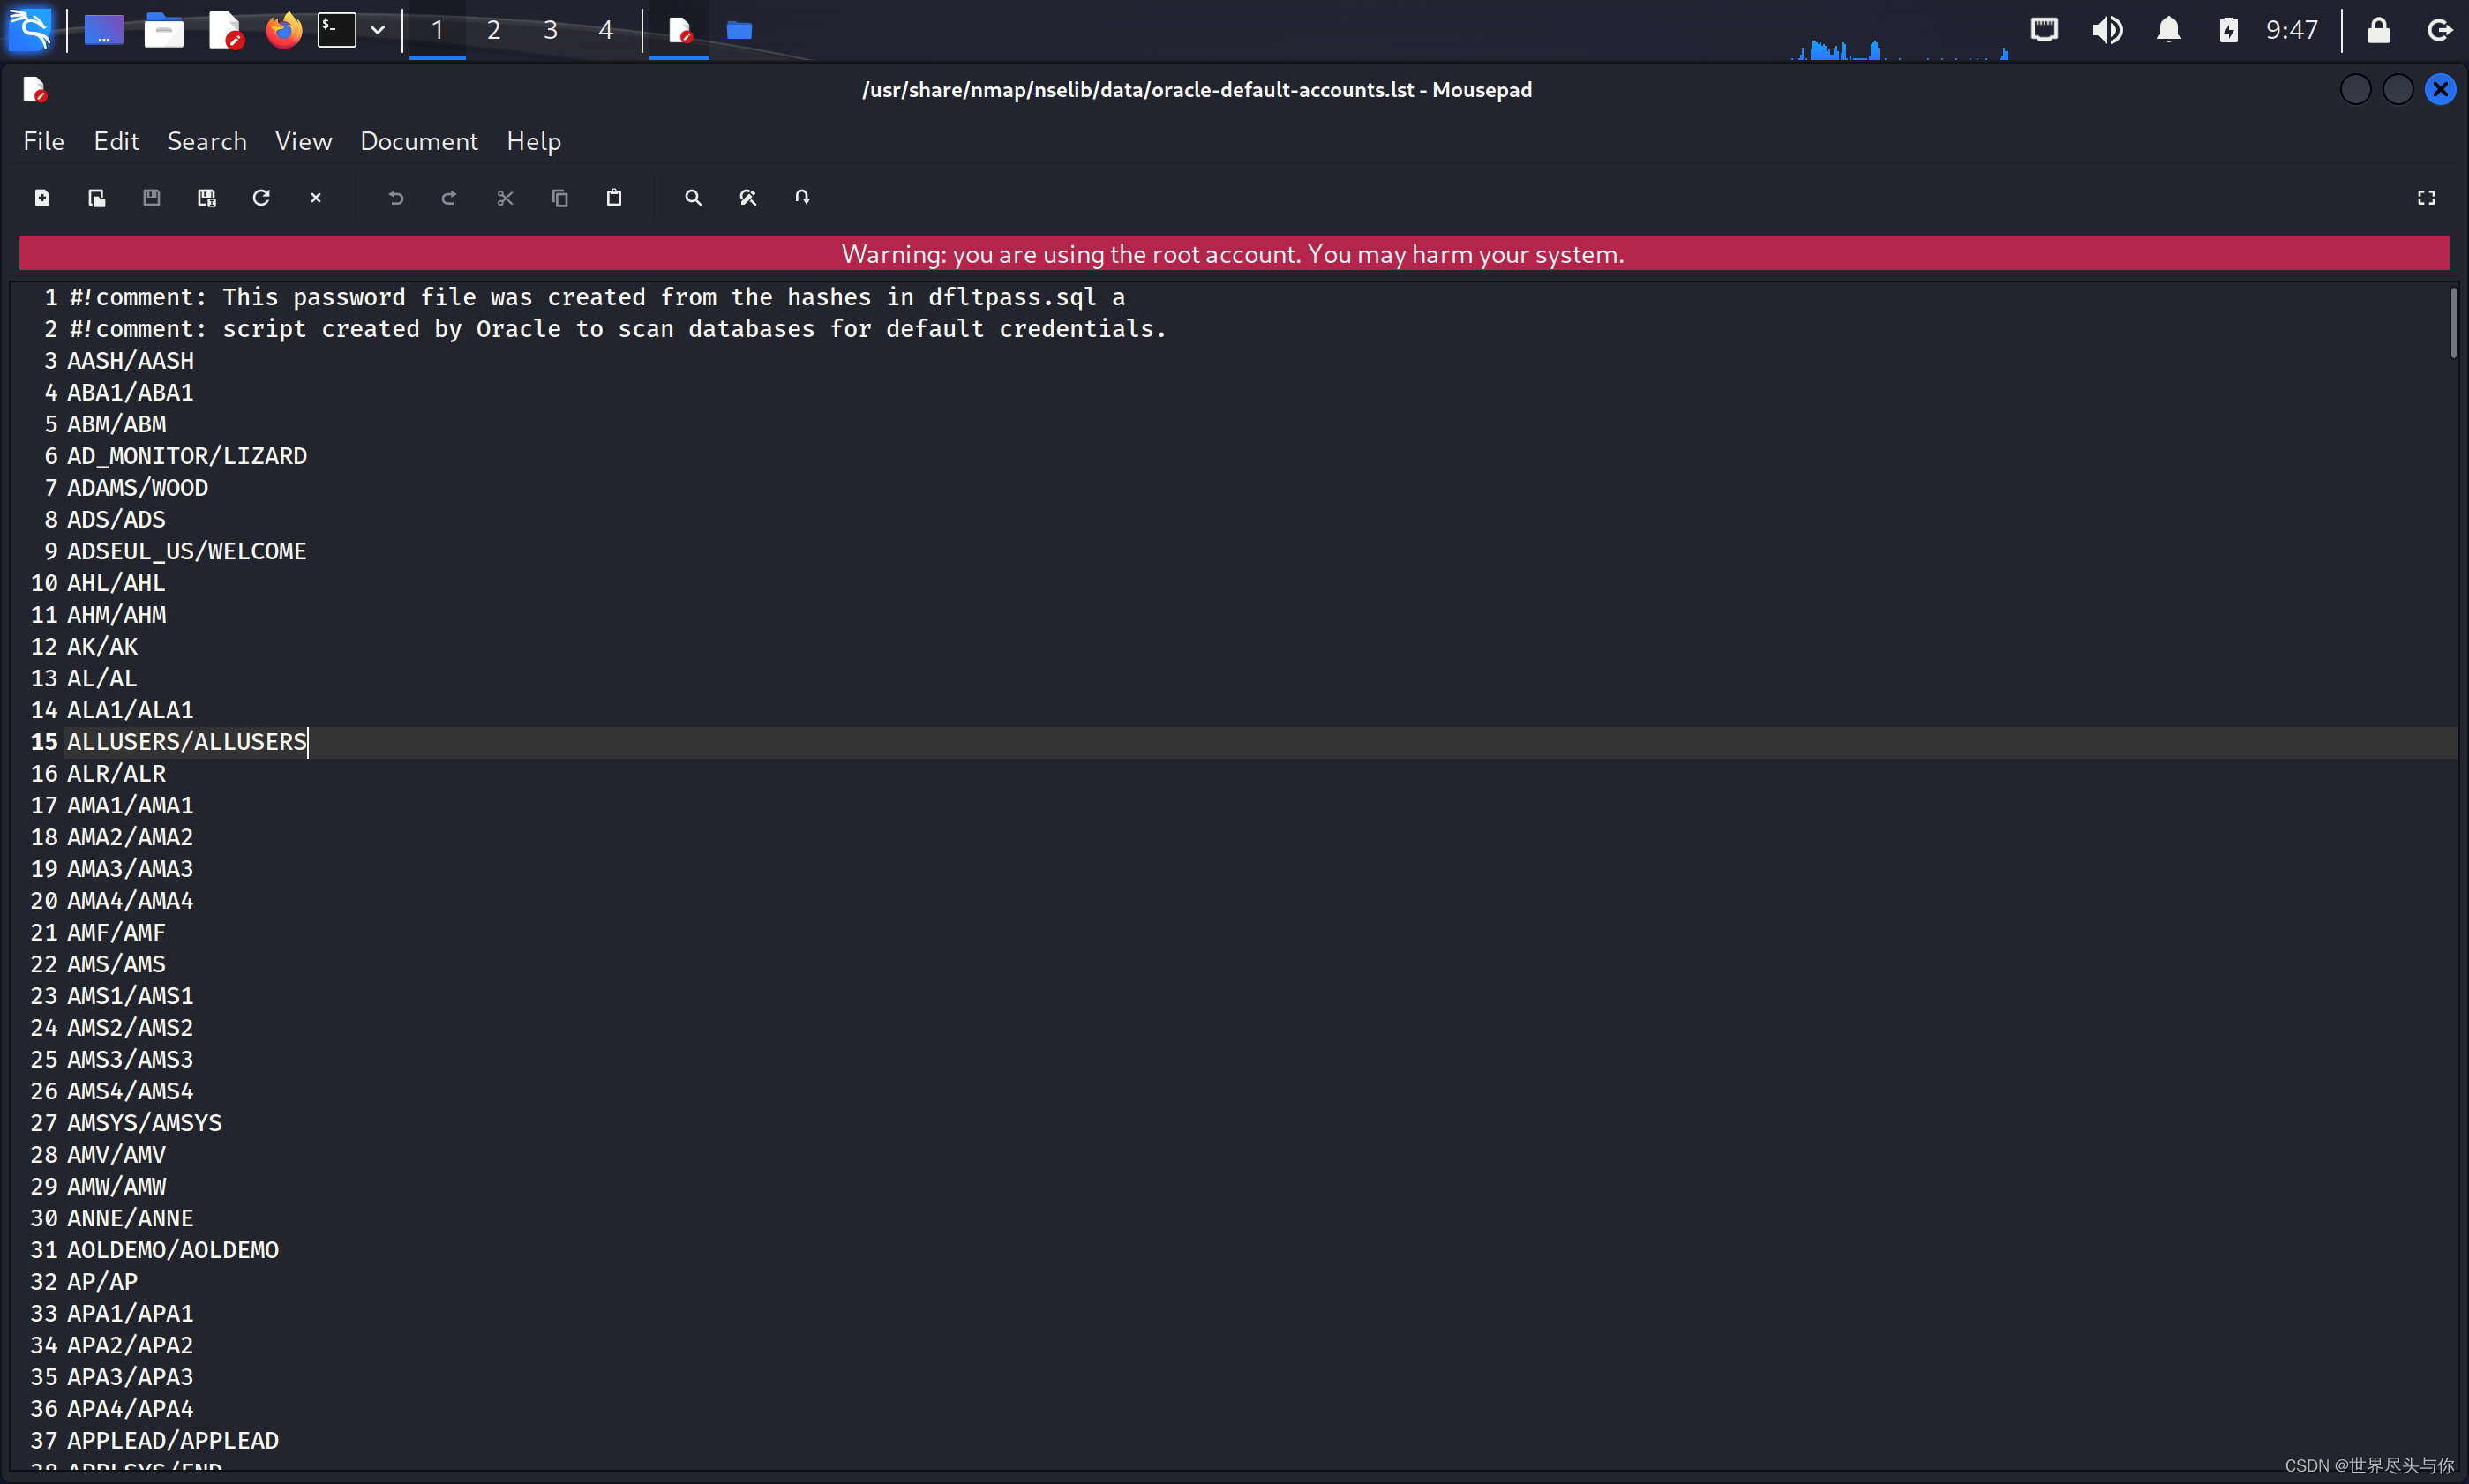Image resolution: width=2469 pixels, height=1484 pixels.
Task: Undo the last edit
Action: click(x=396, y=198)
